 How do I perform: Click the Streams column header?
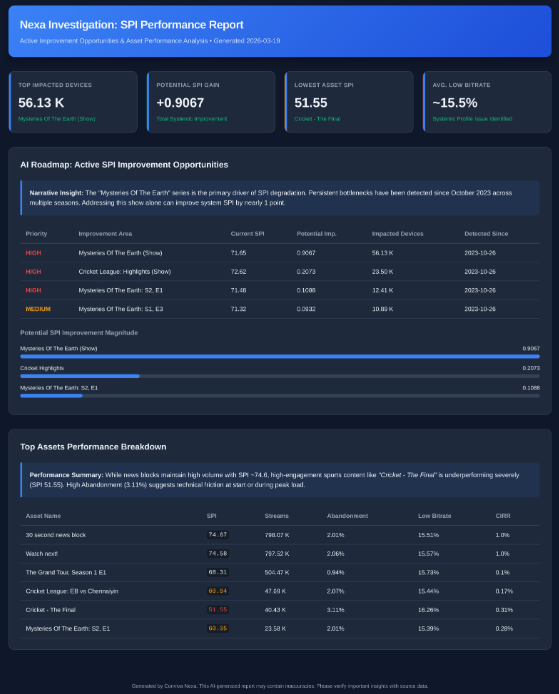[277, 516]
